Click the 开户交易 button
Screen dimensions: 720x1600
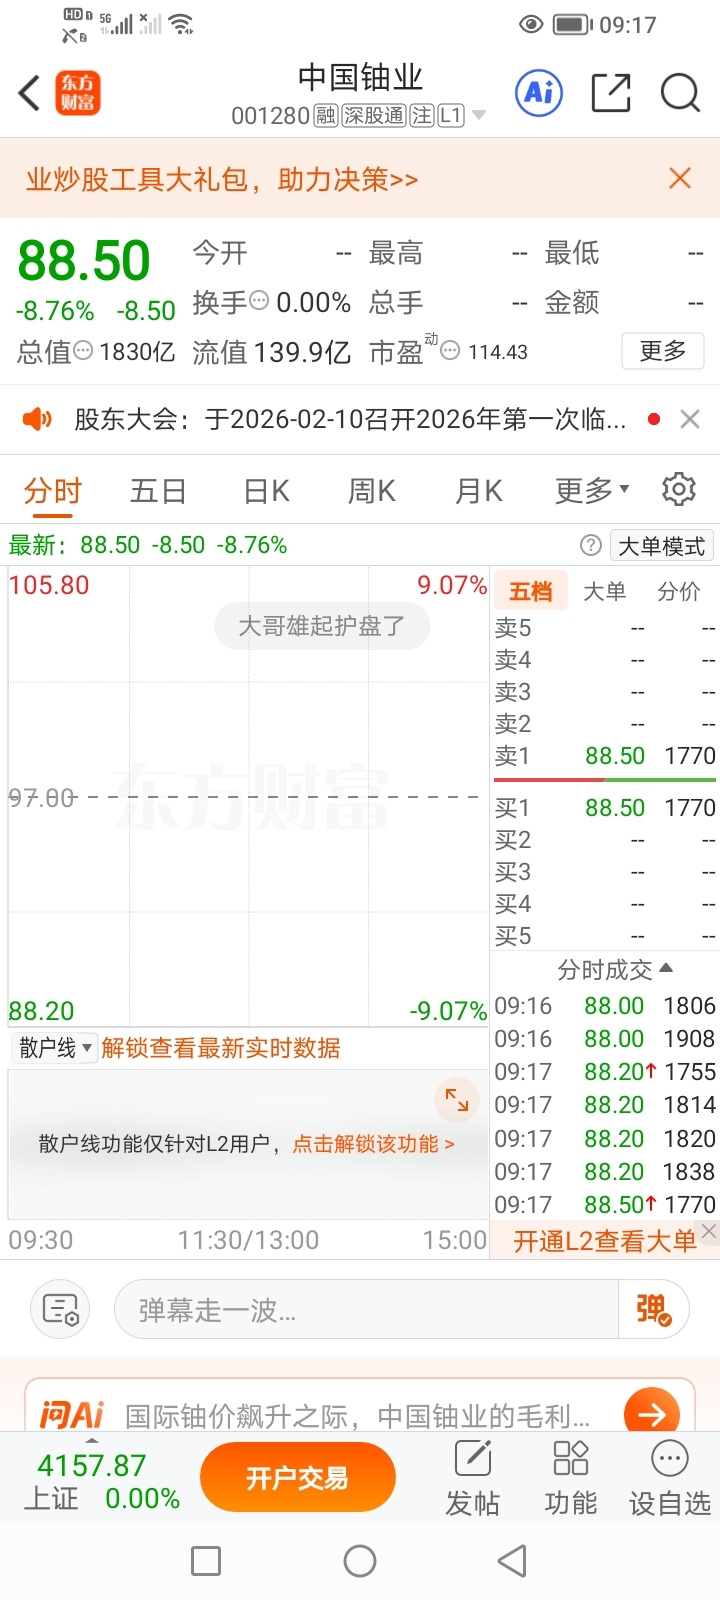pos(297,1477)
